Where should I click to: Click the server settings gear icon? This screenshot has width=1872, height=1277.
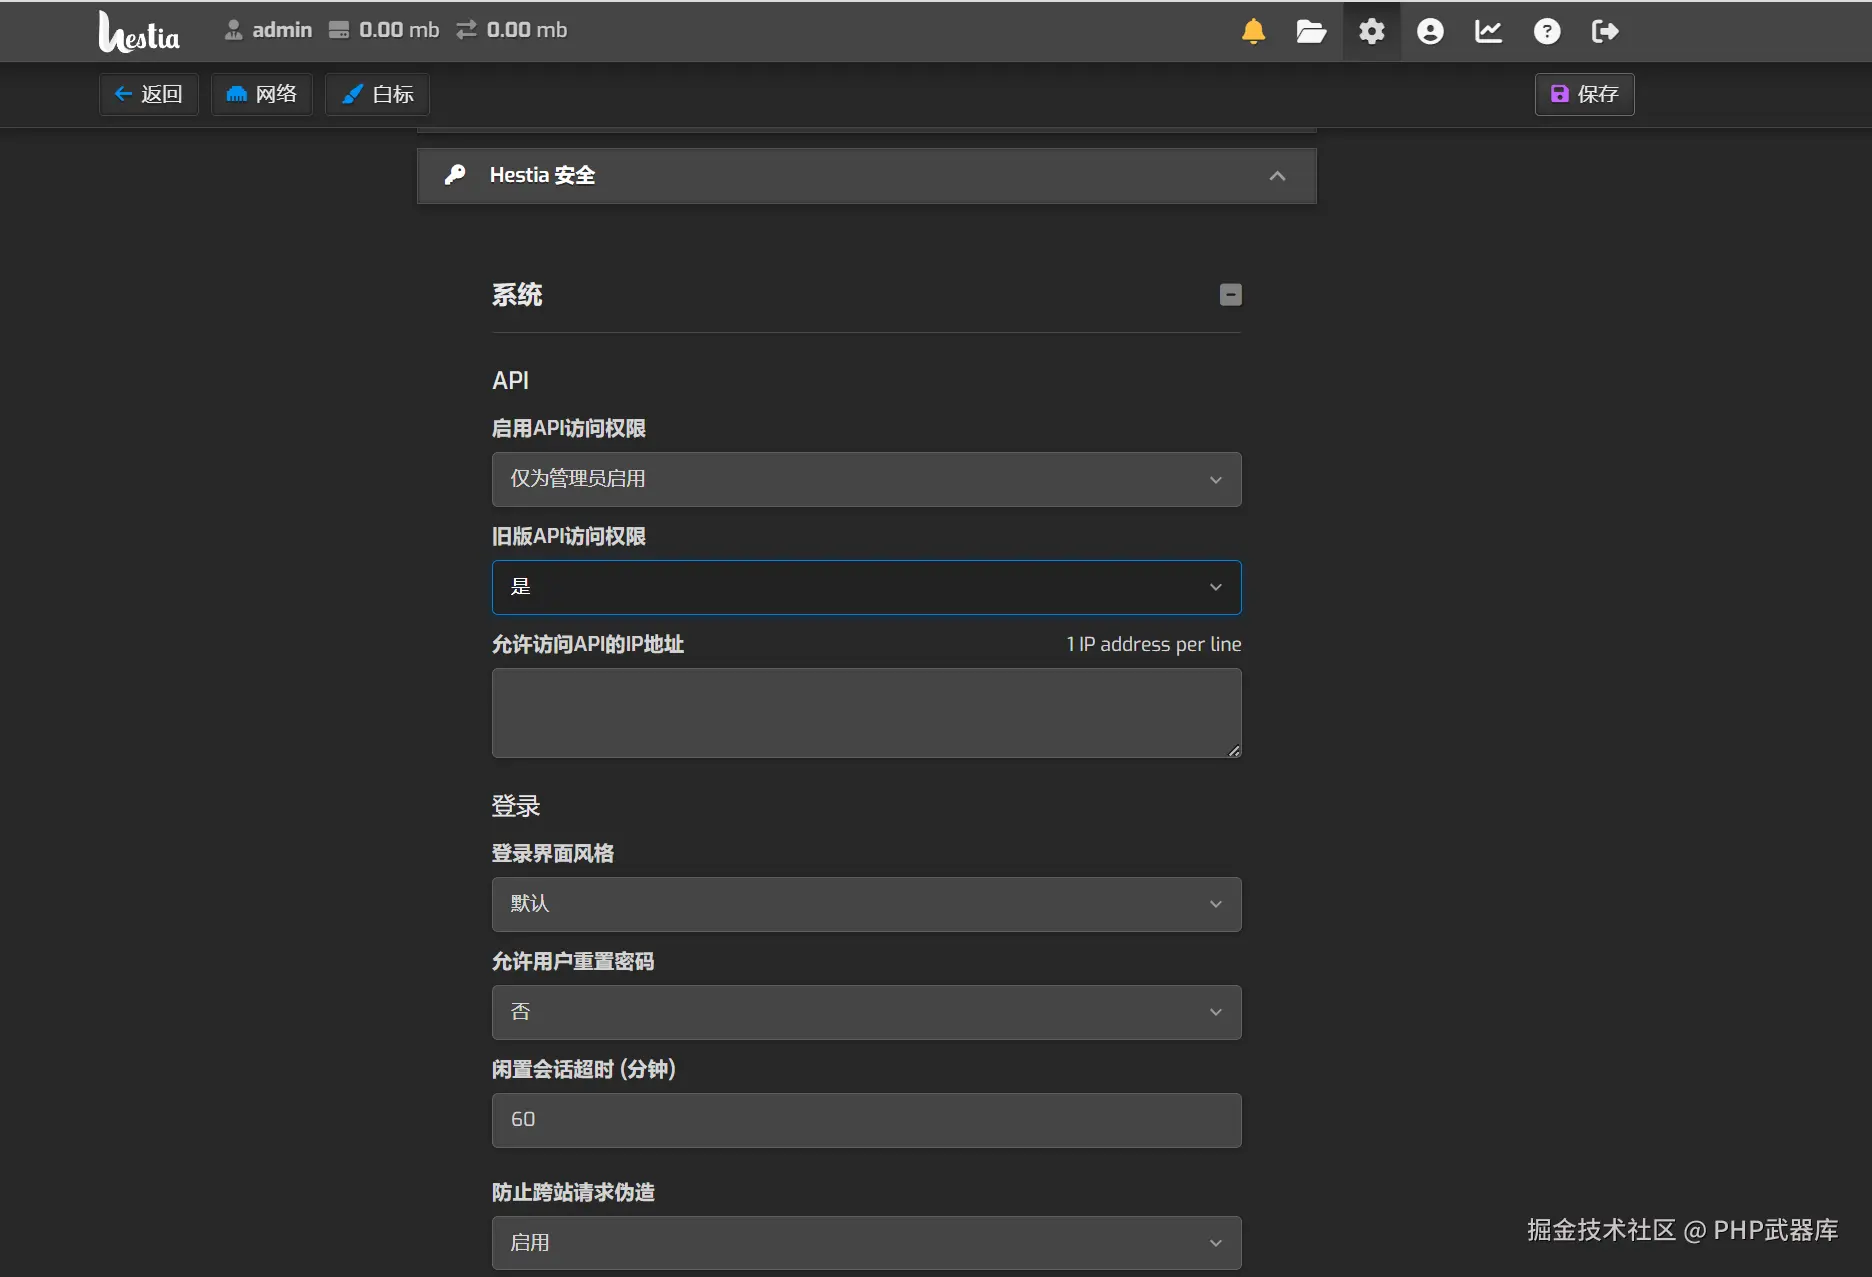(x=1371, y=31)
